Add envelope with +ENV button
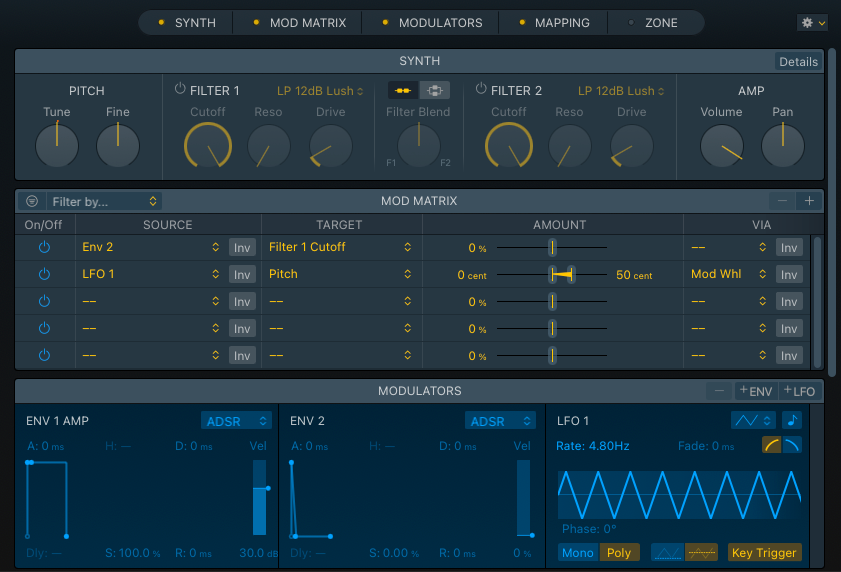Screen dimensions: 841x572 point(756,391)
